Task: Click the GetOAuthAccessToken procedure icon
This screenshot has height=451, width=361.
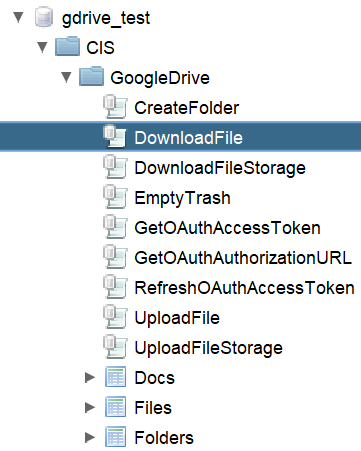Action: tap(115, 227)
